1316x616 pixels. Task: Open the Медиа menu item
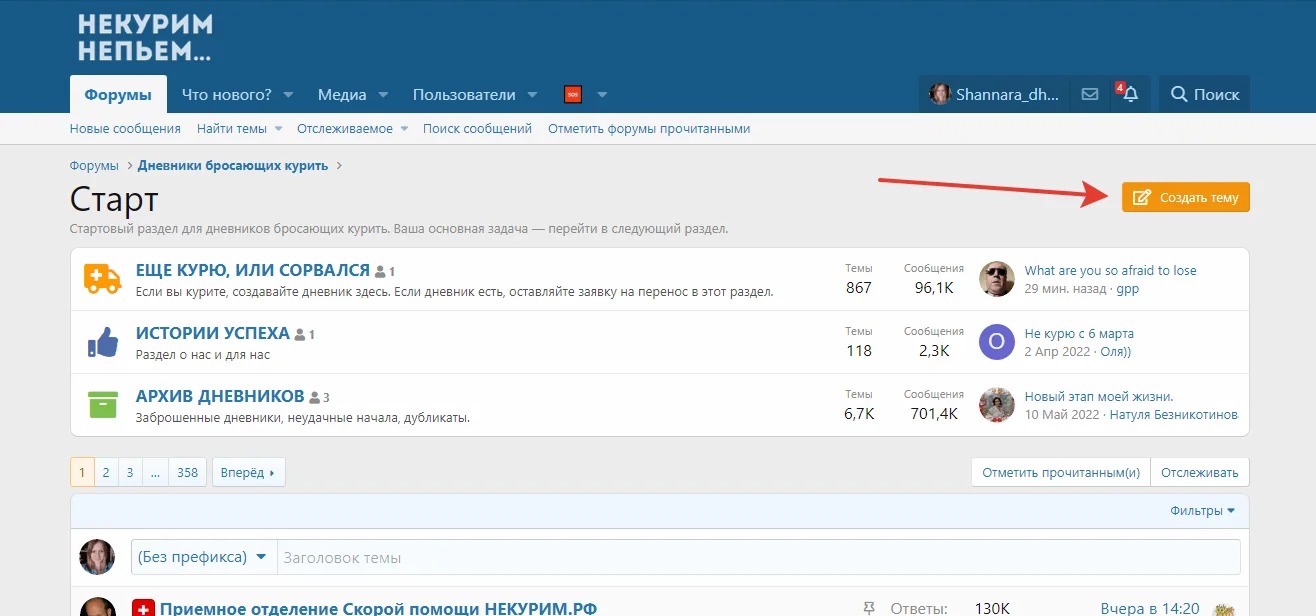click(341, 95)
